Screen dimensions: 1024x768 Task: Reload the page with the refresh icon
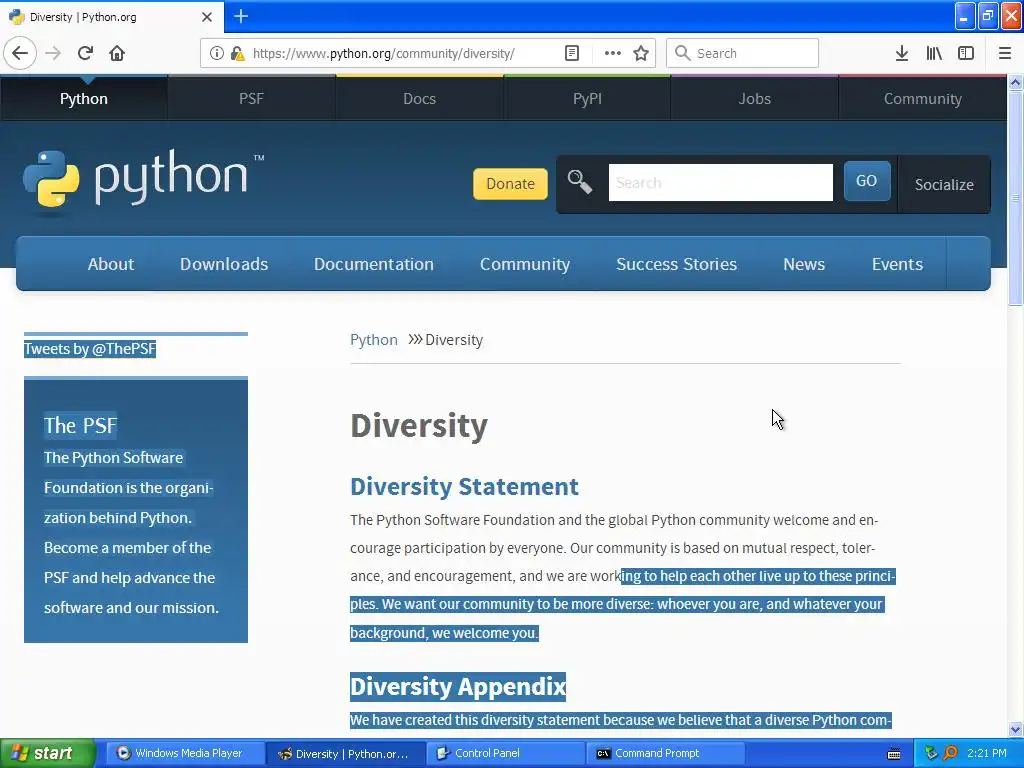click(85, 53)
